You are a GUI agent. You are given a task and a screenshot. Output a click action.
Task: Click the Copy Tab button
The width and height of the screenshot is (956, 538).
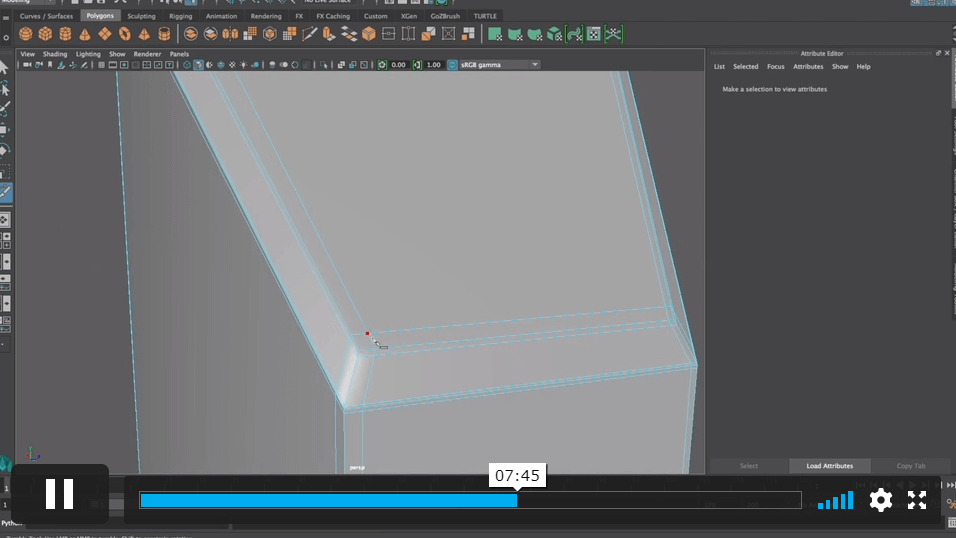click(910, 466)
